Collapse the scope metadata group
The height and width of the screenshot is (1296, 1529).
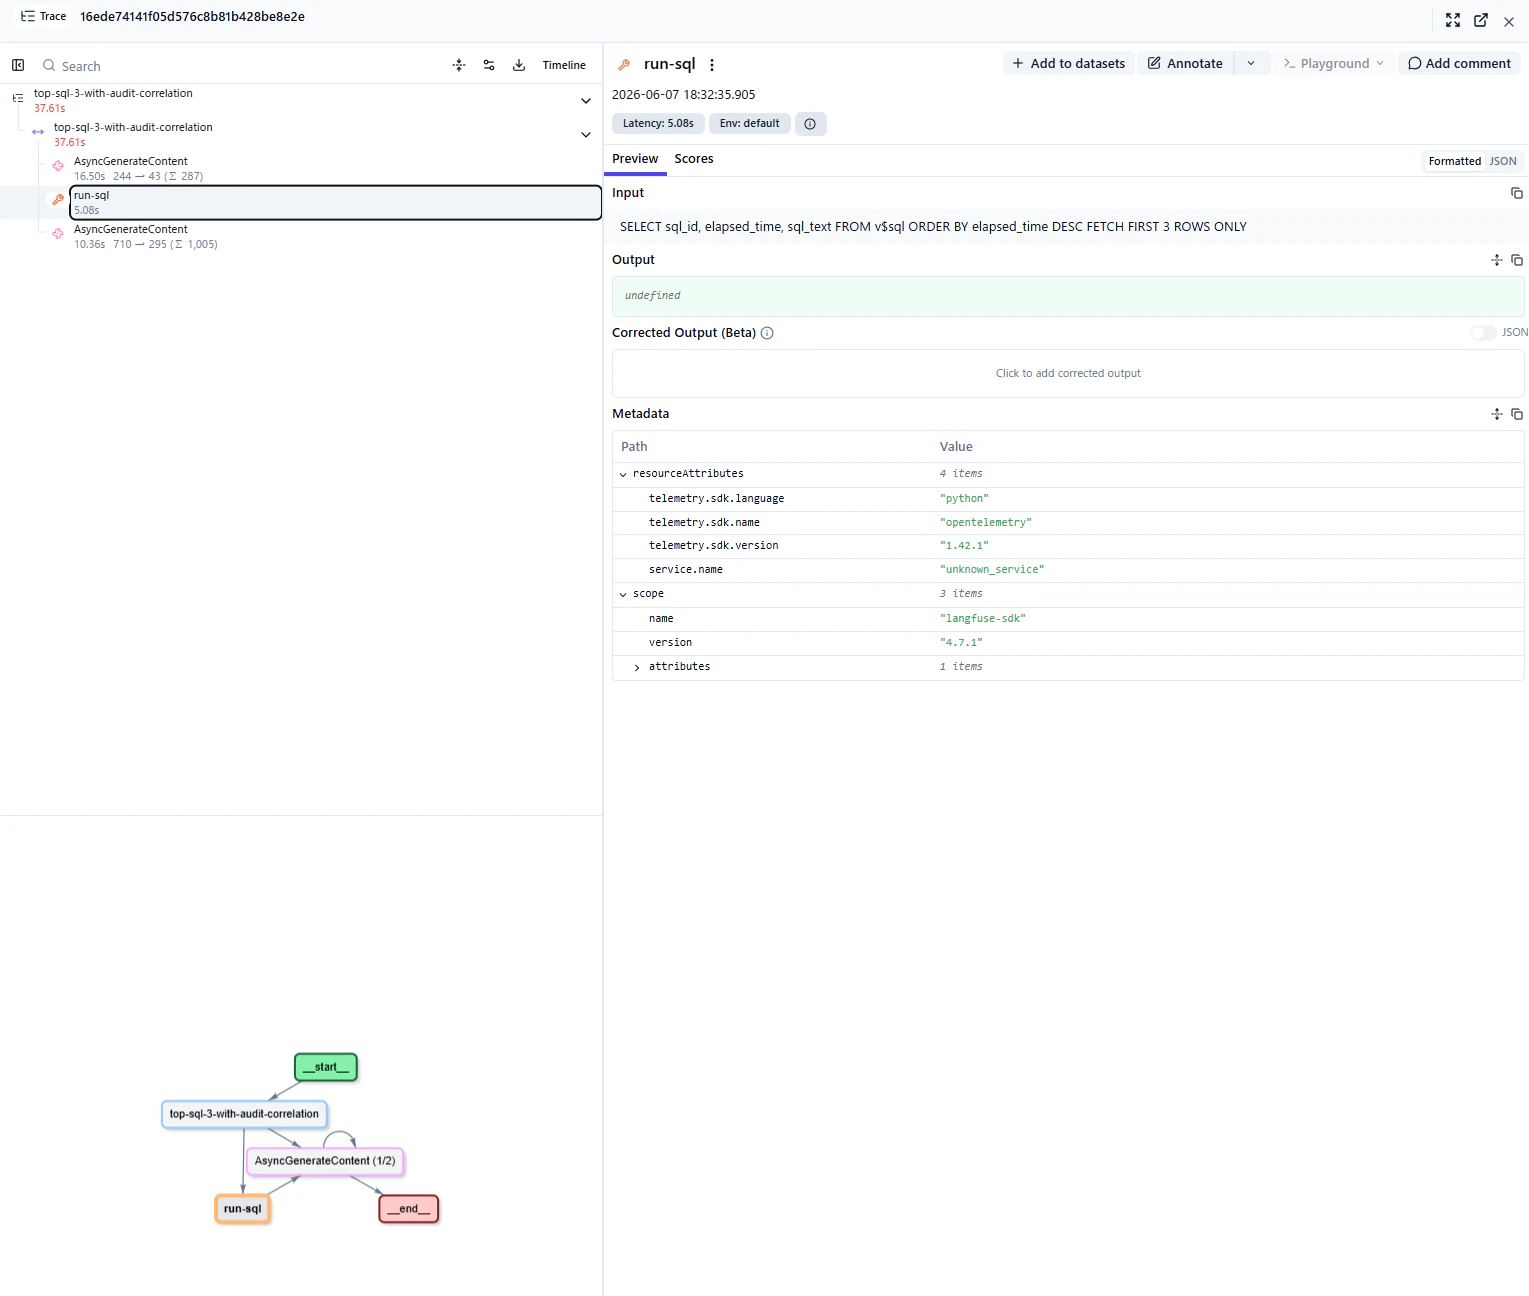[x=623, y=595]
